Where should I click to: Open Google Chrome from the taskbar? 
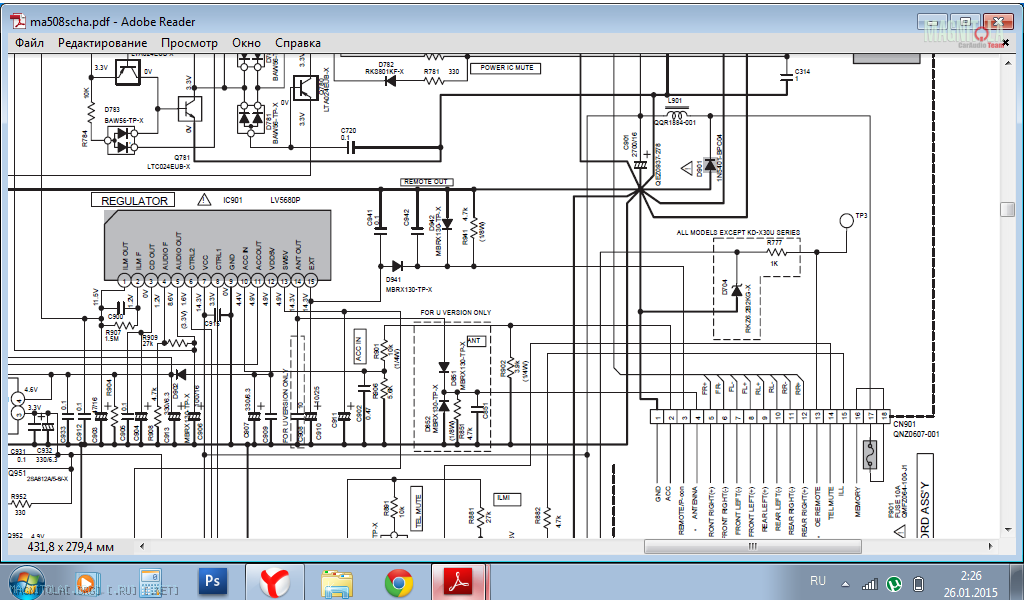click(399, 581)
